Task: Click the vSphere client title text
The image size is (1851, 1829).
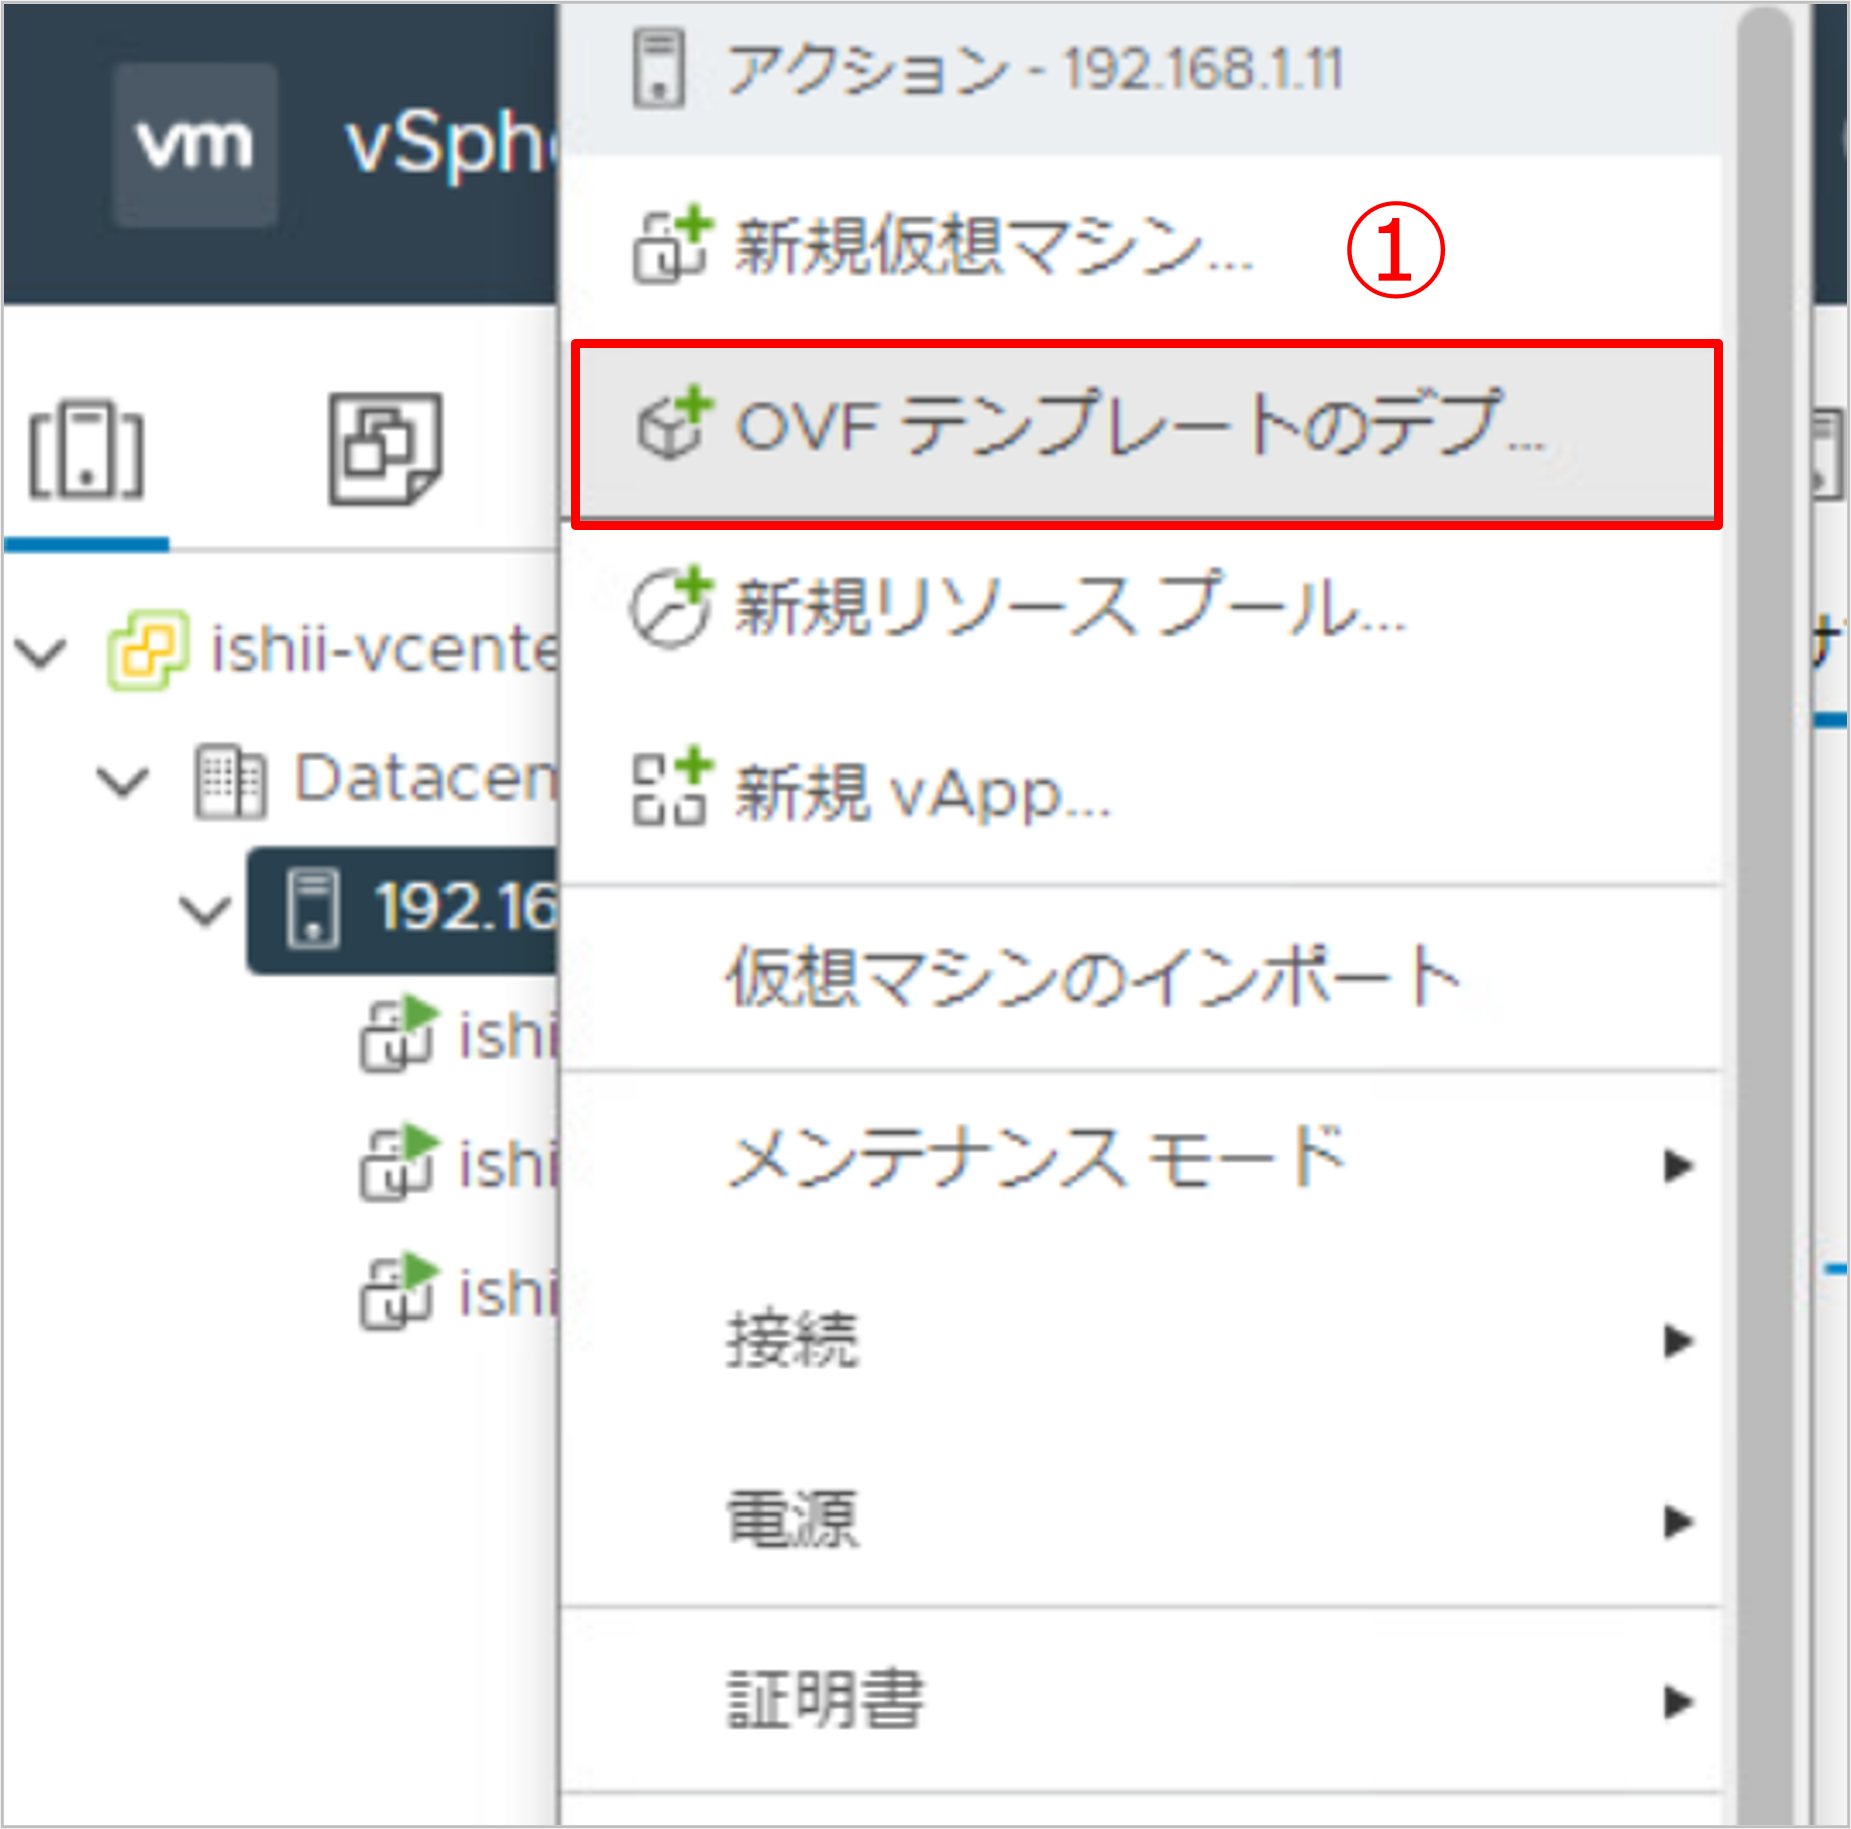Action: [452, 146]
